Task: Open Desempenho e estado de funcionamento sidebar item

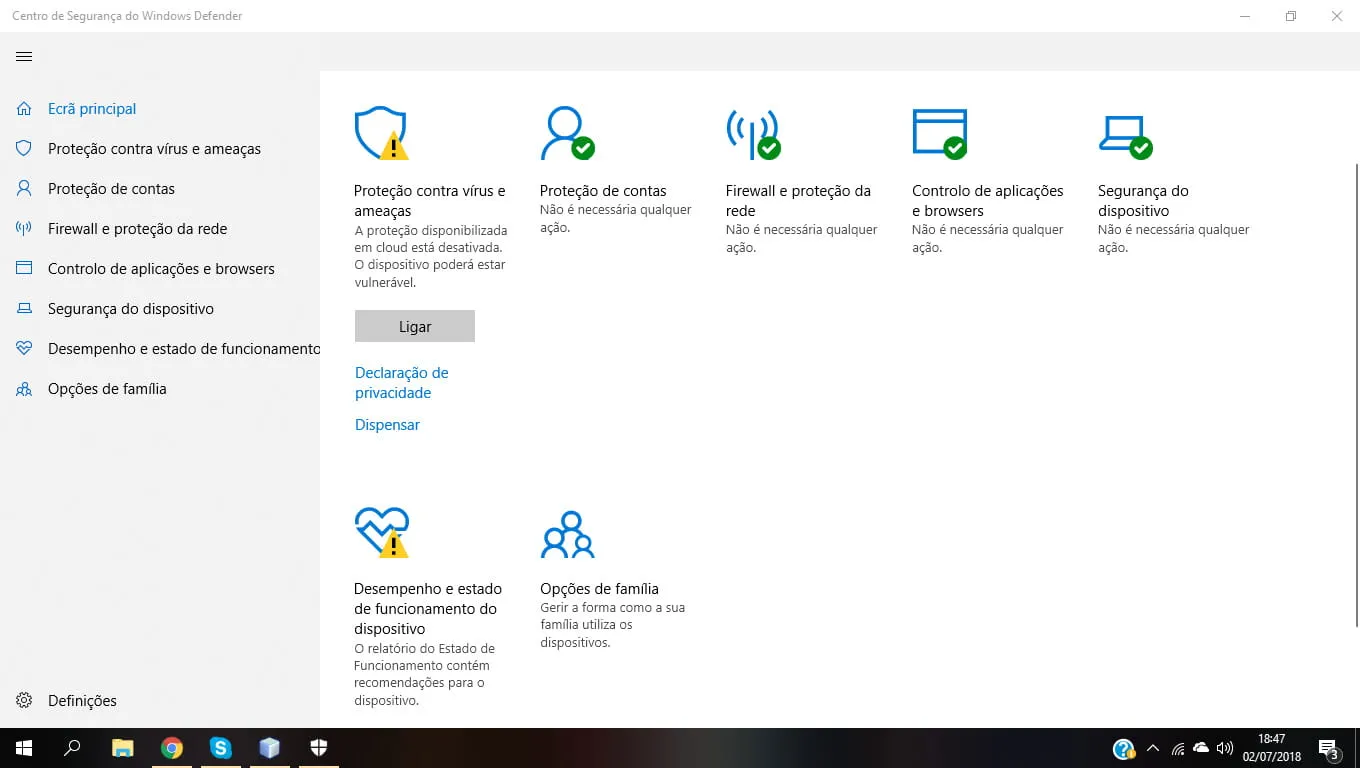Action: click(184, 349)
